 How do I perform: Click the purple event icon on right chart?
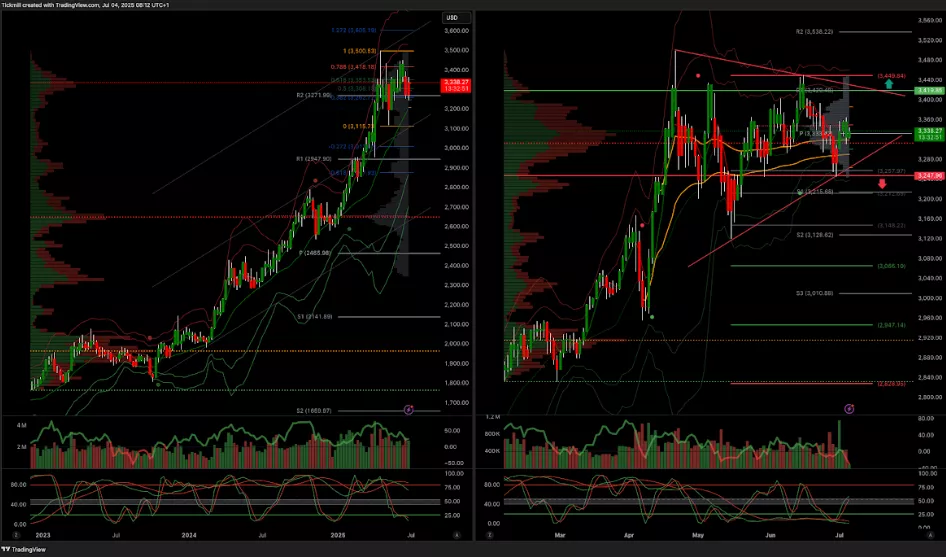click(x=849, y=408)
